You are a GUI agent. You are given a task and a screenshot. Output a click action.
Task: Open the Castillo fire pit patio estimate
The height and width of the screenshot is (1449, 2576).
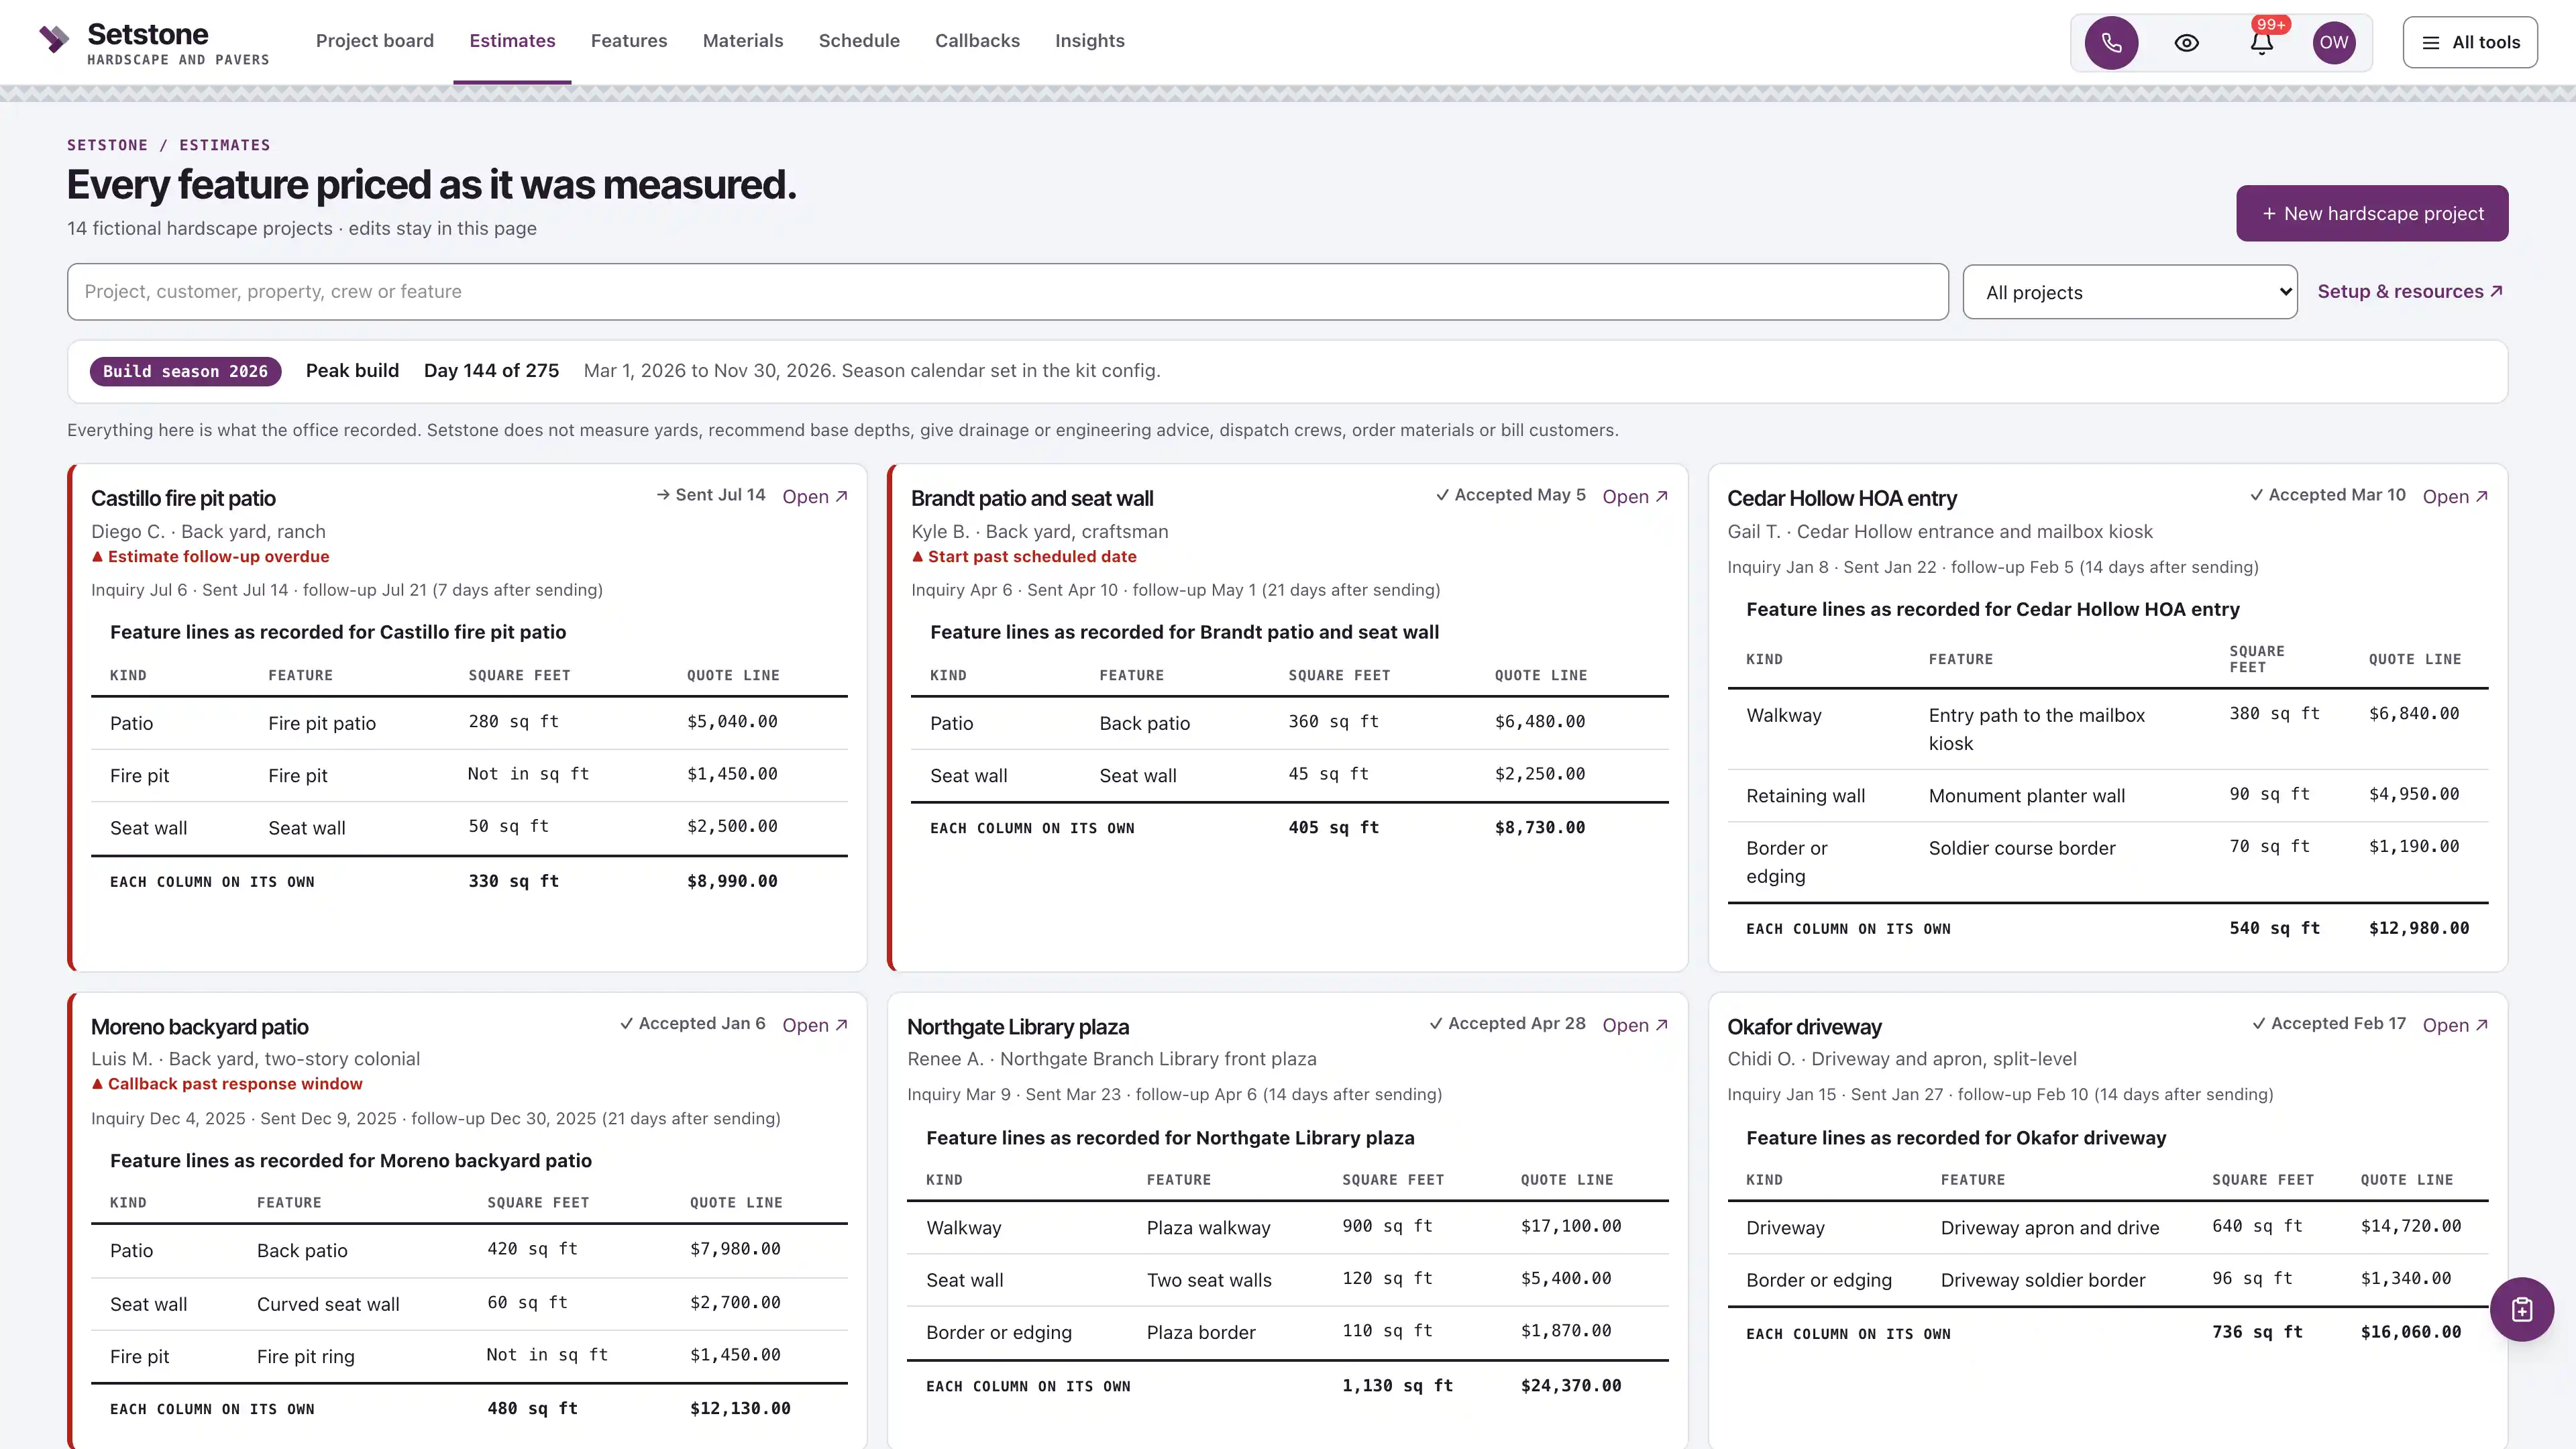coord(814,497)
